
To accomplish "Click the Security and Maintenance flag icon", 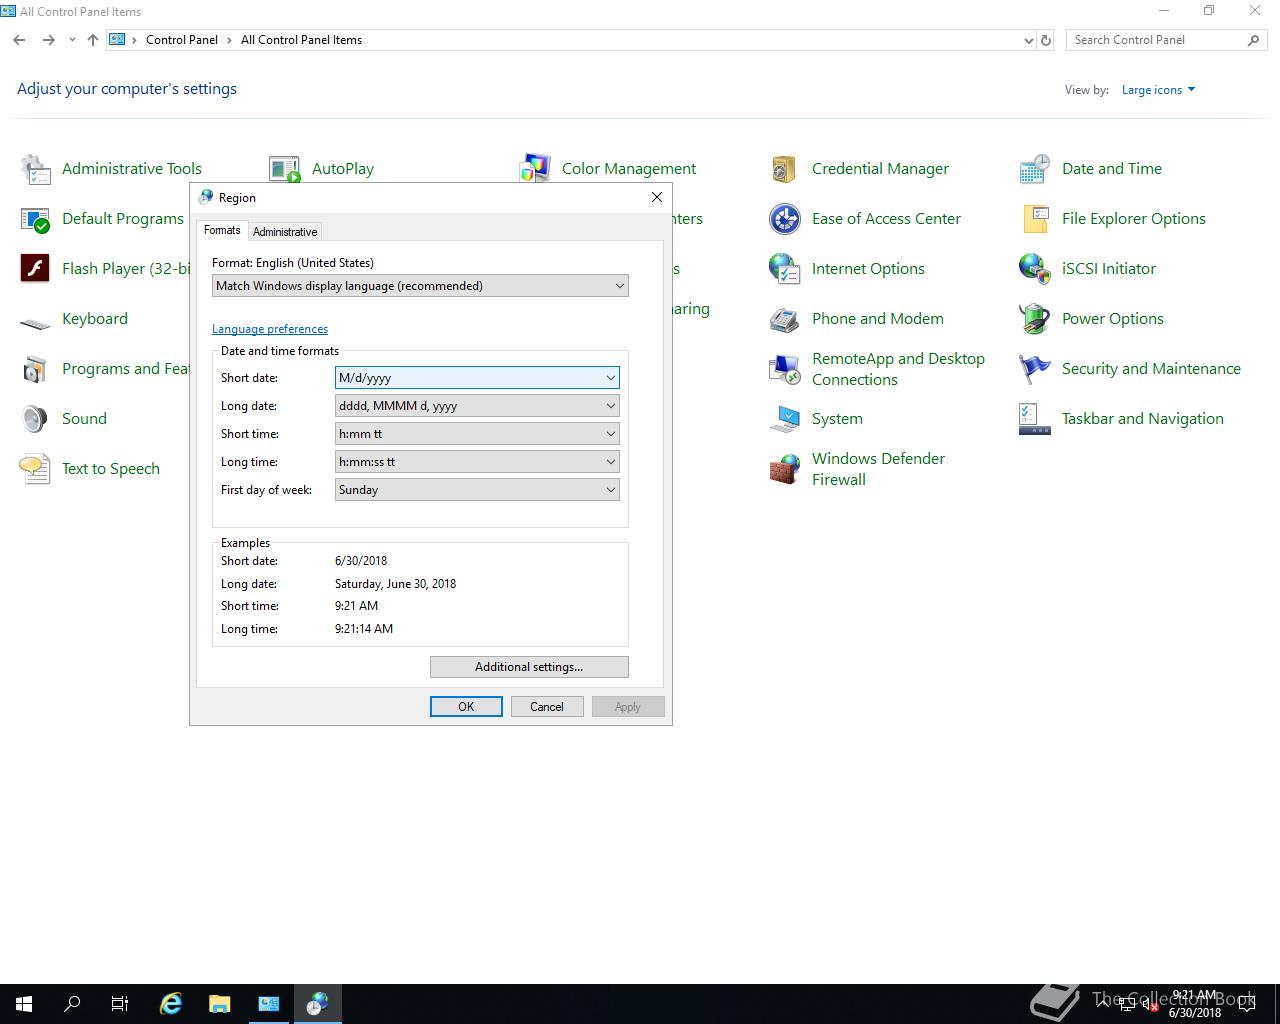I will coord(1034,369).
